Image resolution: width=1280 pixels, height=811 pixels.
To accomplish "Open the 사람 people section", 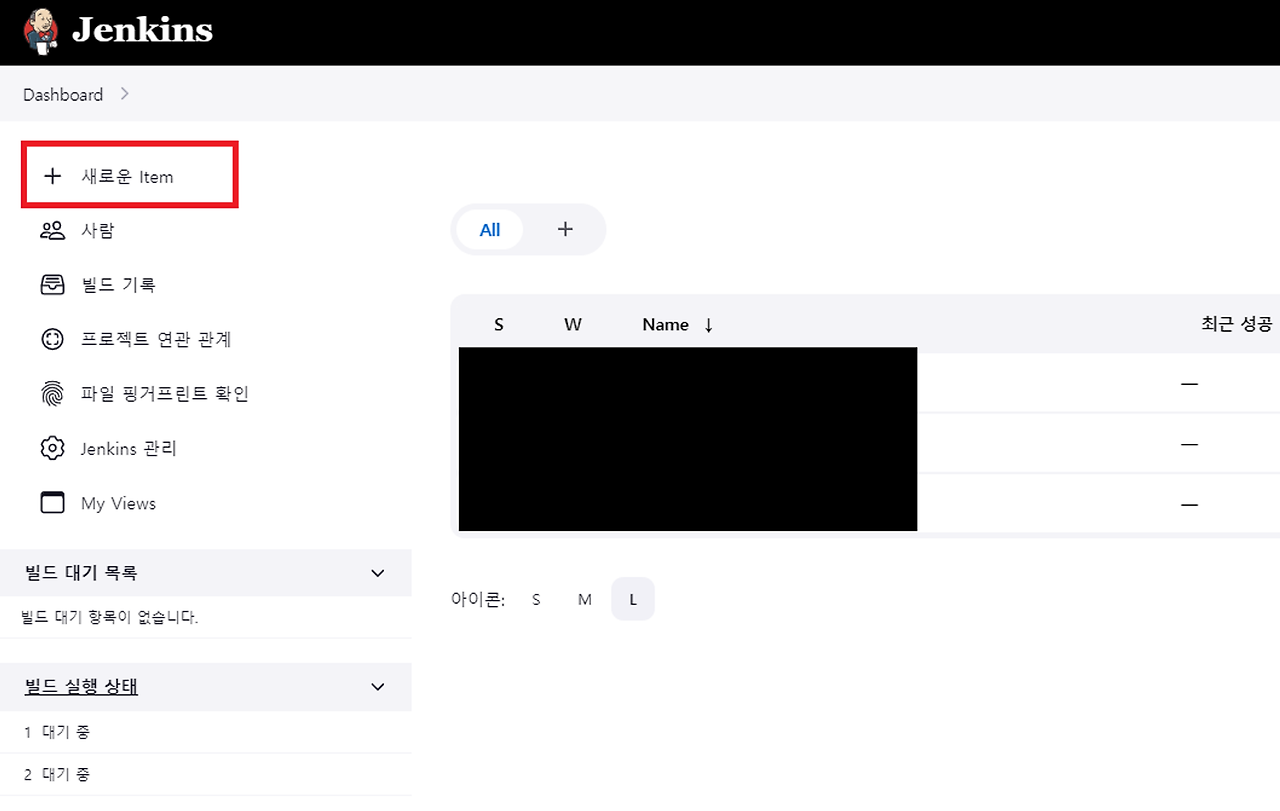I will 52,230.
